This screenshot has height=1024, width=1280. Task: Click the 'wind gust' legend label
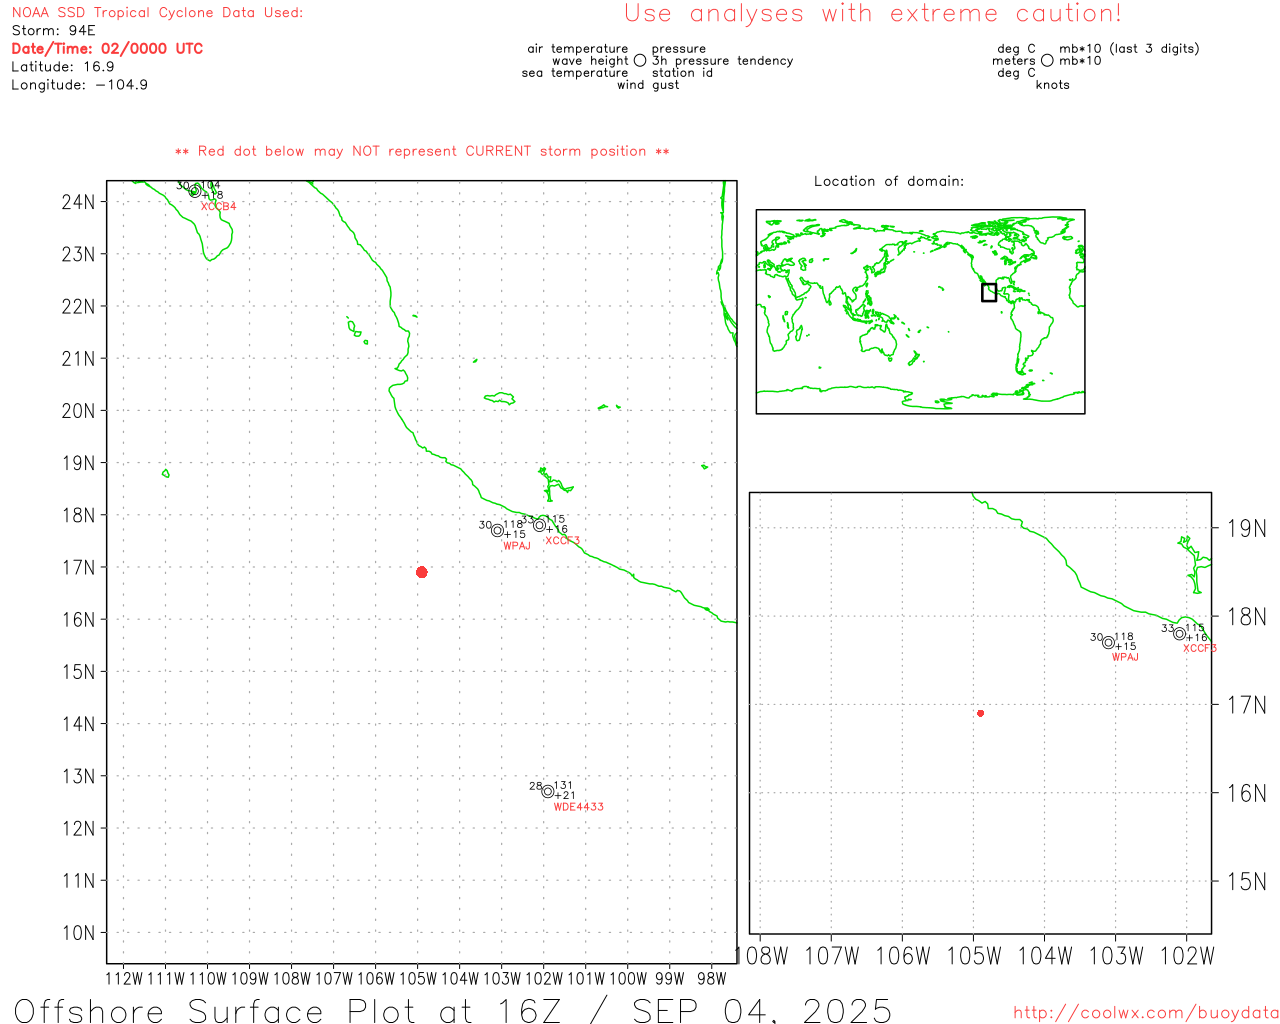648,85
